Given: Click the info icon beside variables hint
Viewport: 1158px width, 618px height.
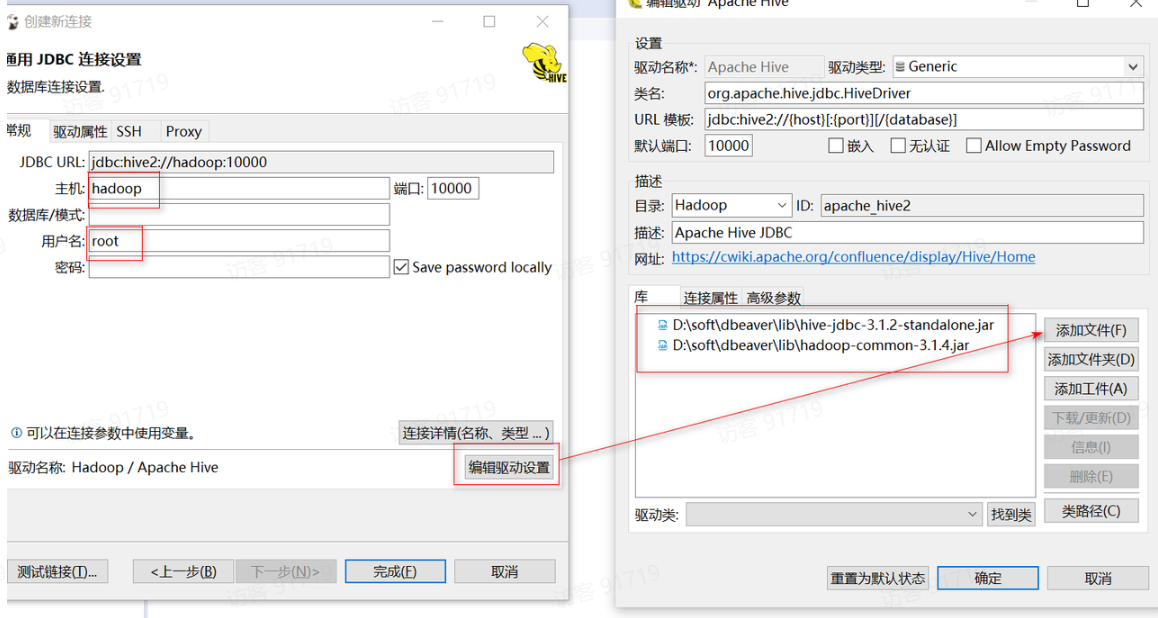Looking at the screenshot, I should 16,433.
